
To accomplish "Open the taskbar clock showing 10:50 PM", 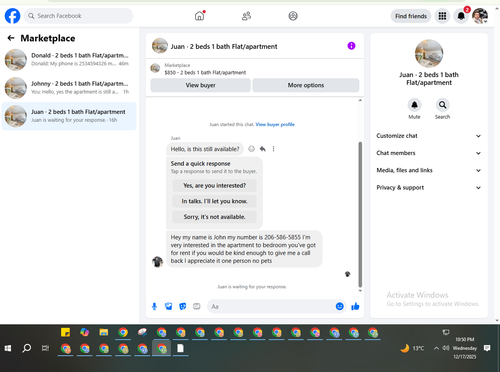I will pyautogui.click(x=465, y=348).
